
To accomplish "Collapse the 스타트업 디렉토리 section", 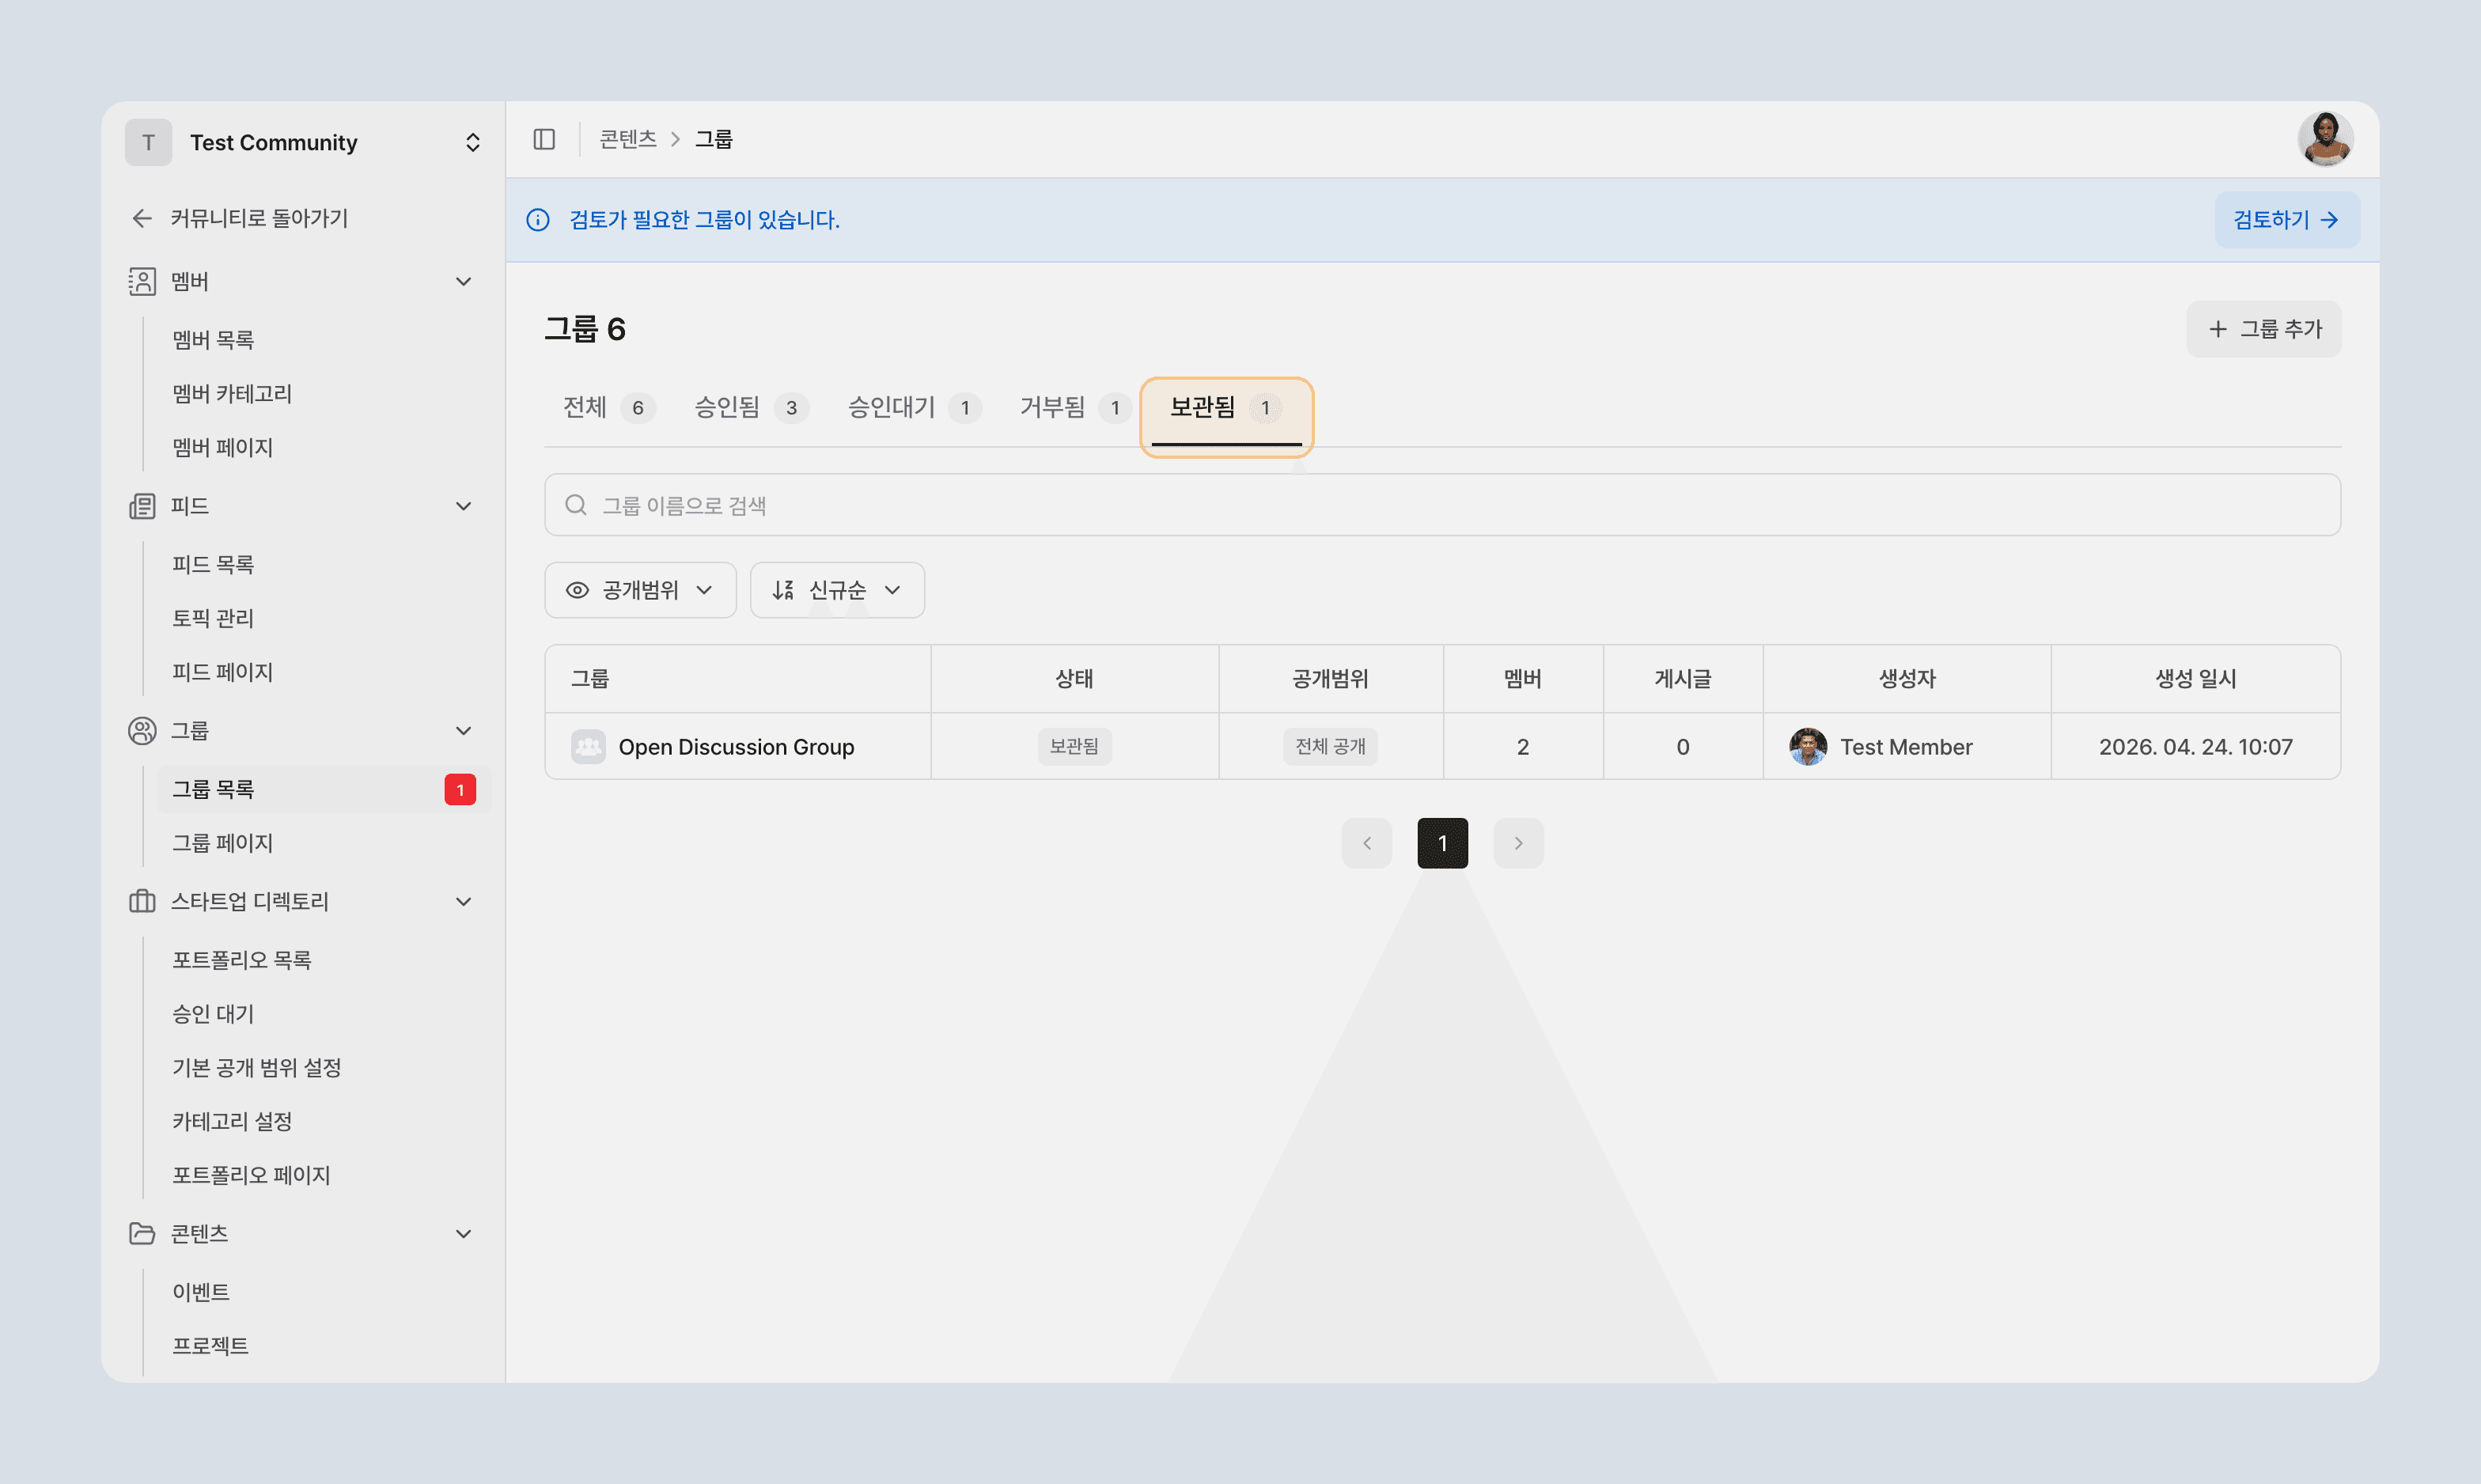I will [x=464, y=901].
